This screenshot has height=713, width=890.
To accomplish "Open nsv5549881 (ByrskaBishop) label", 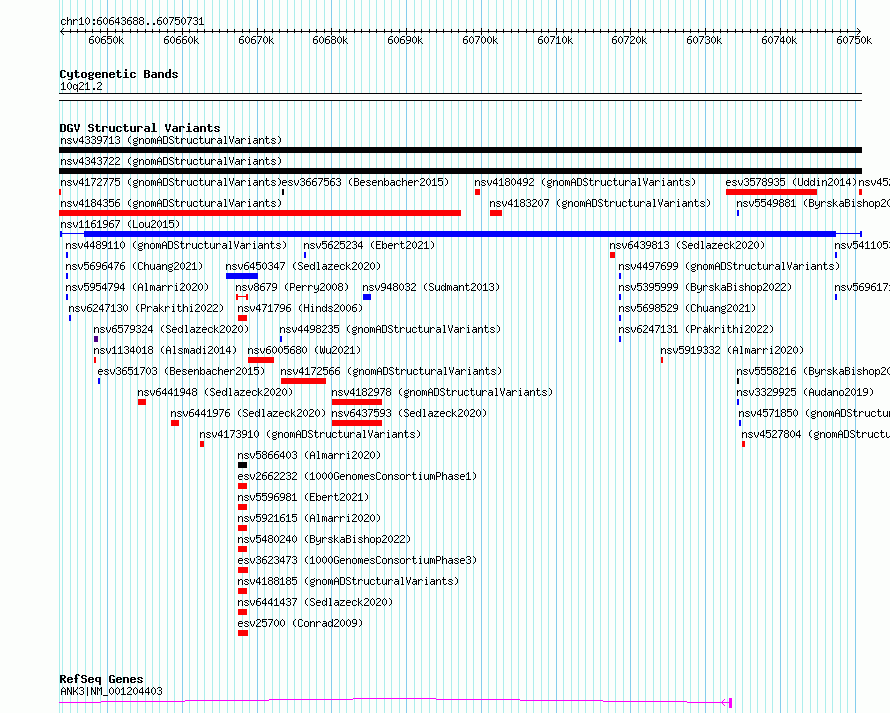I will [813, 203].
